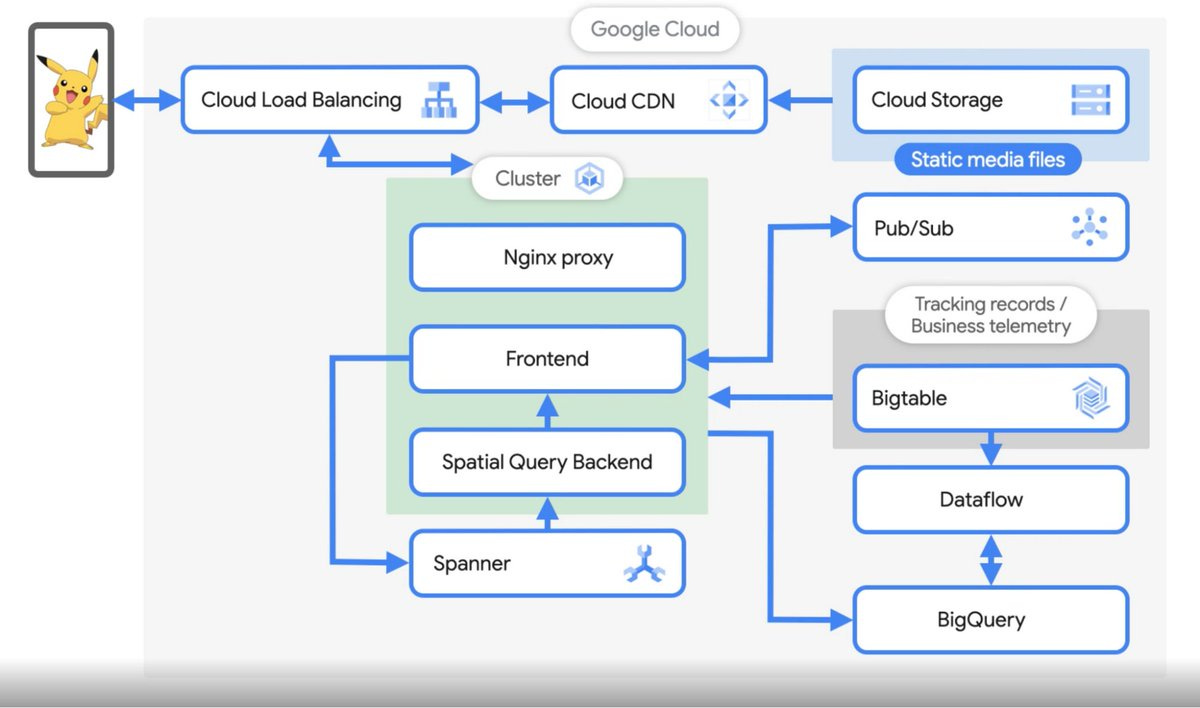
Task: Select the Cloud CDN icon
Action: coord(729,99)
